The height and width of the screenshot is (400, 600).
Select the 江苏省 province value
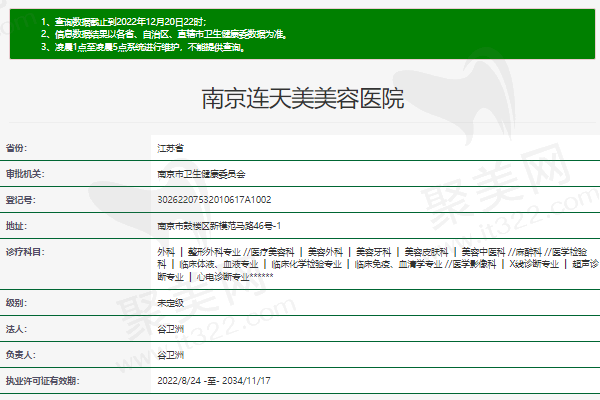(x=171, y=147)
